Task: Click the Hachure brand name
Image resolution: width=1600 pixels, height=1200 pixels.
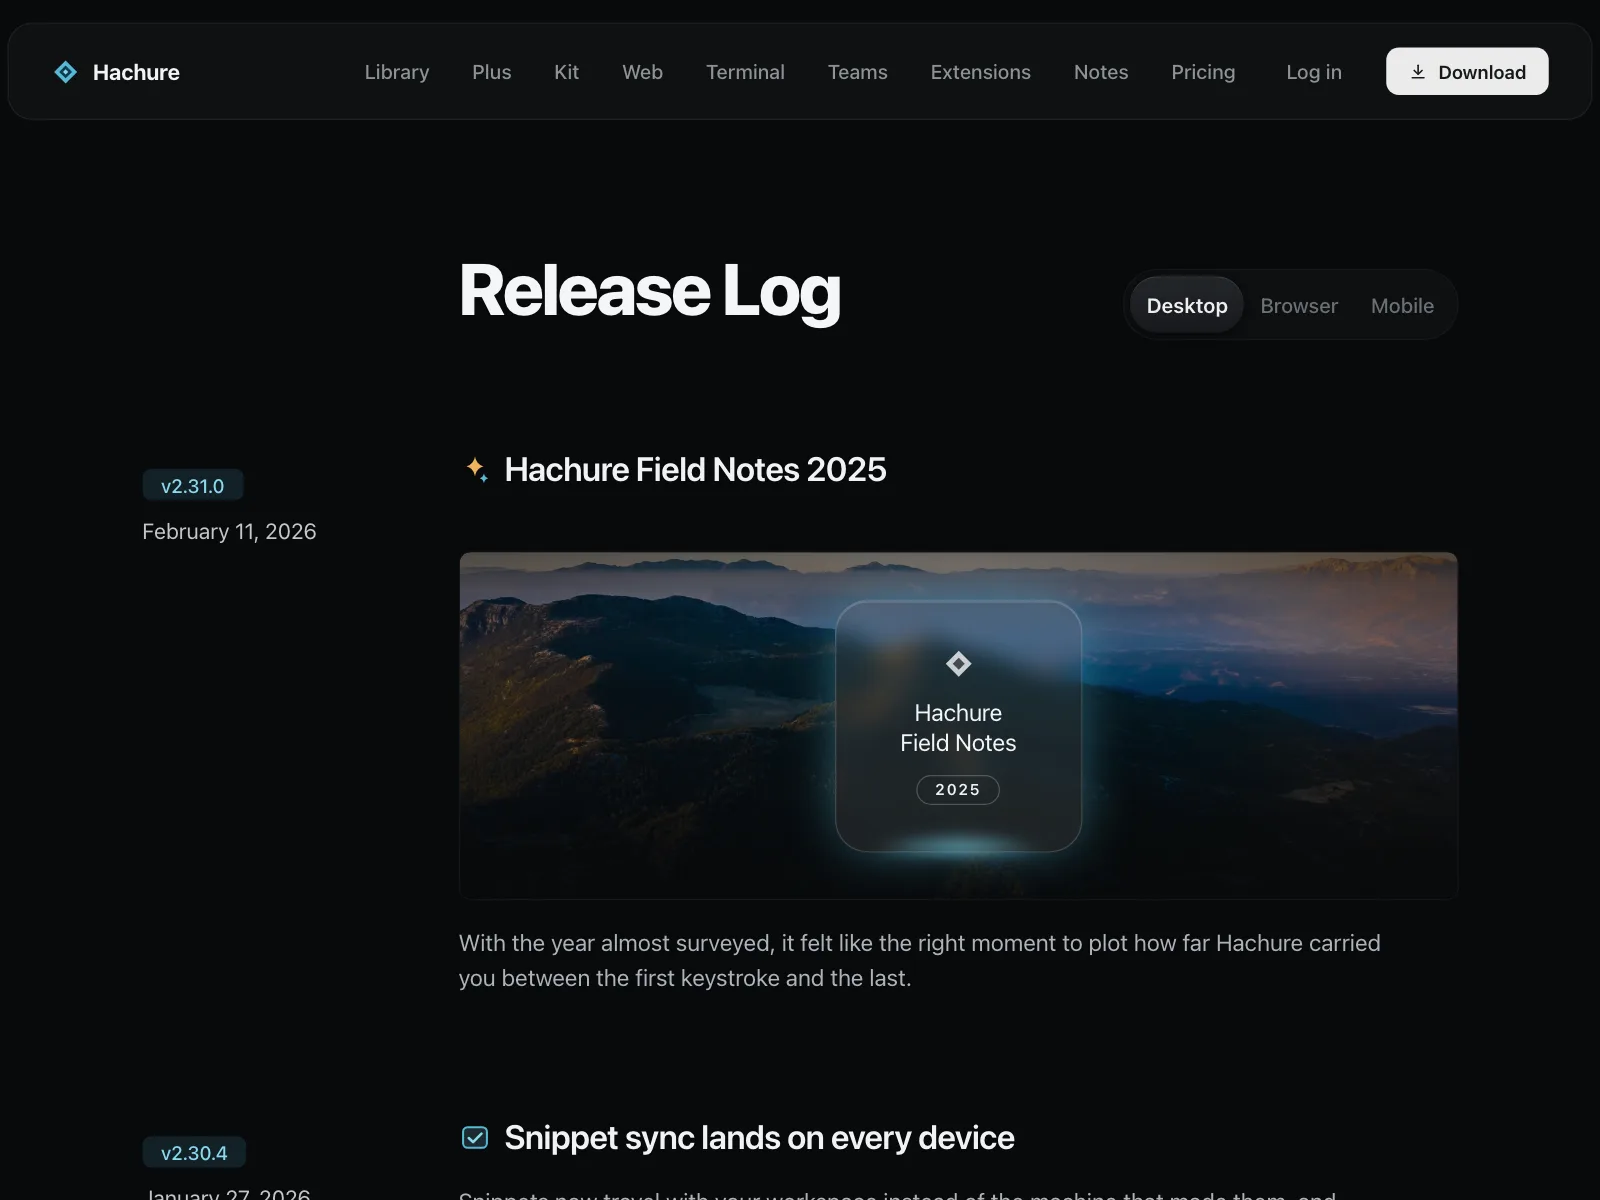Action: point(136,72)
